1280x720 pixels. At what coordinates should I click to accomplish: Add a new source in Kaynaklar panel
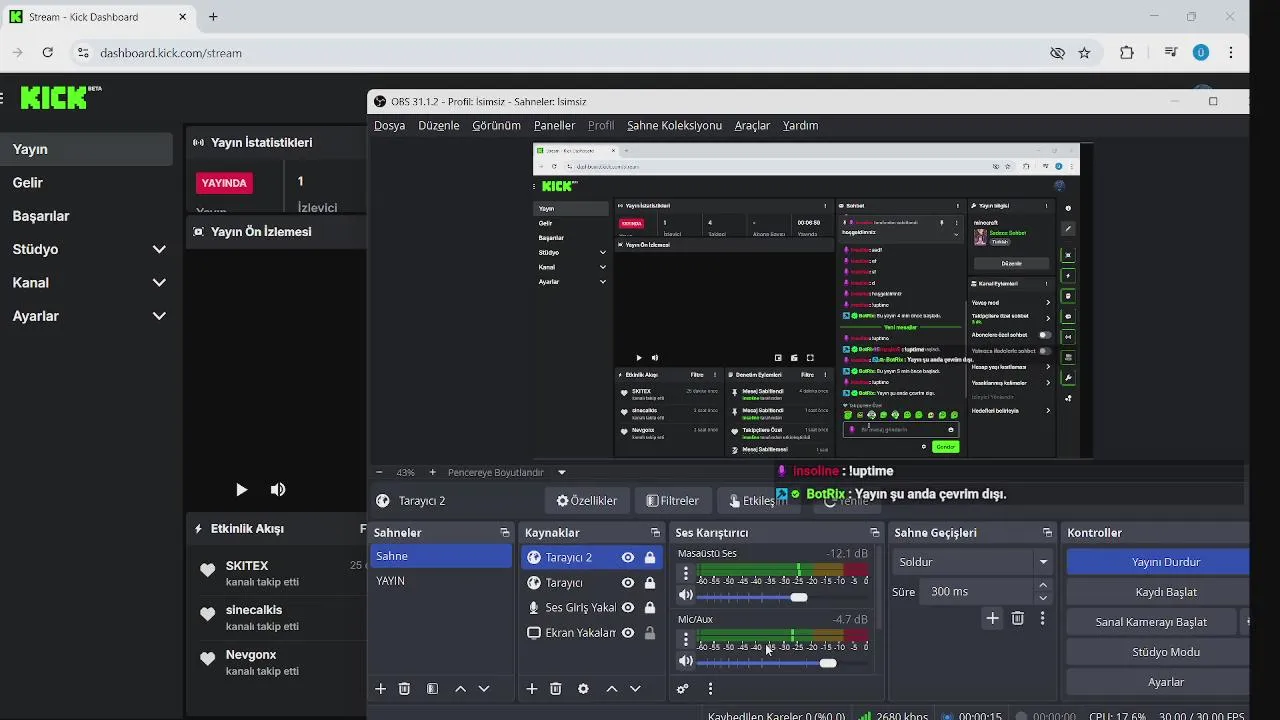(532, 689)
